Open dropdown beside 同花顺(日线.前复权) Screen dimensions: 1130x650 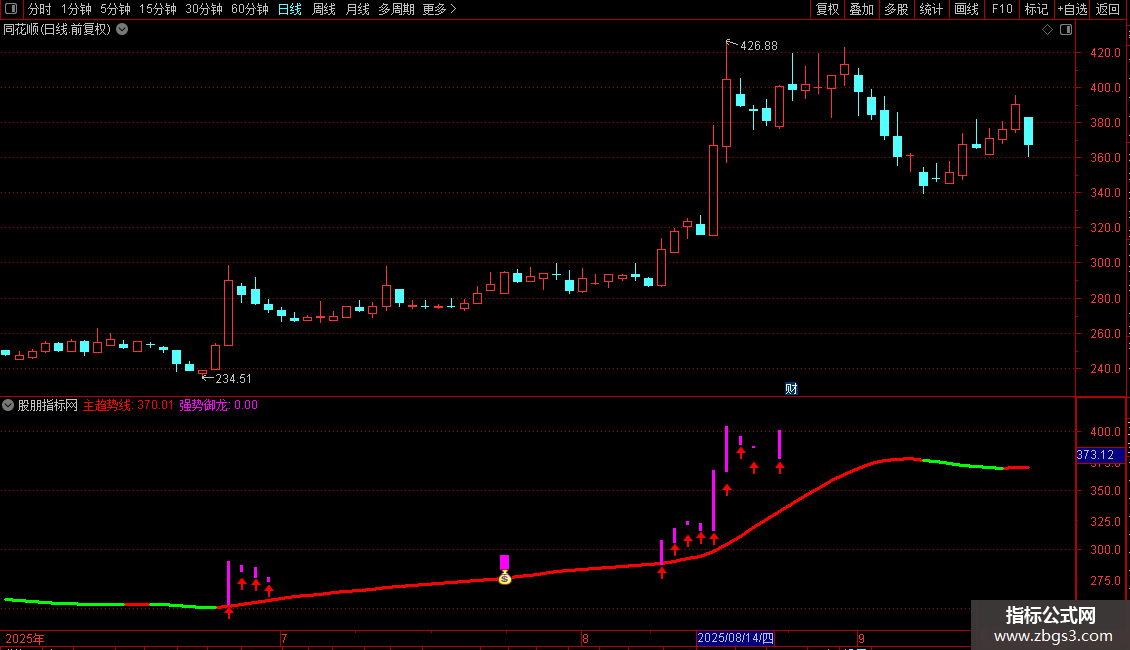[123, 30]
